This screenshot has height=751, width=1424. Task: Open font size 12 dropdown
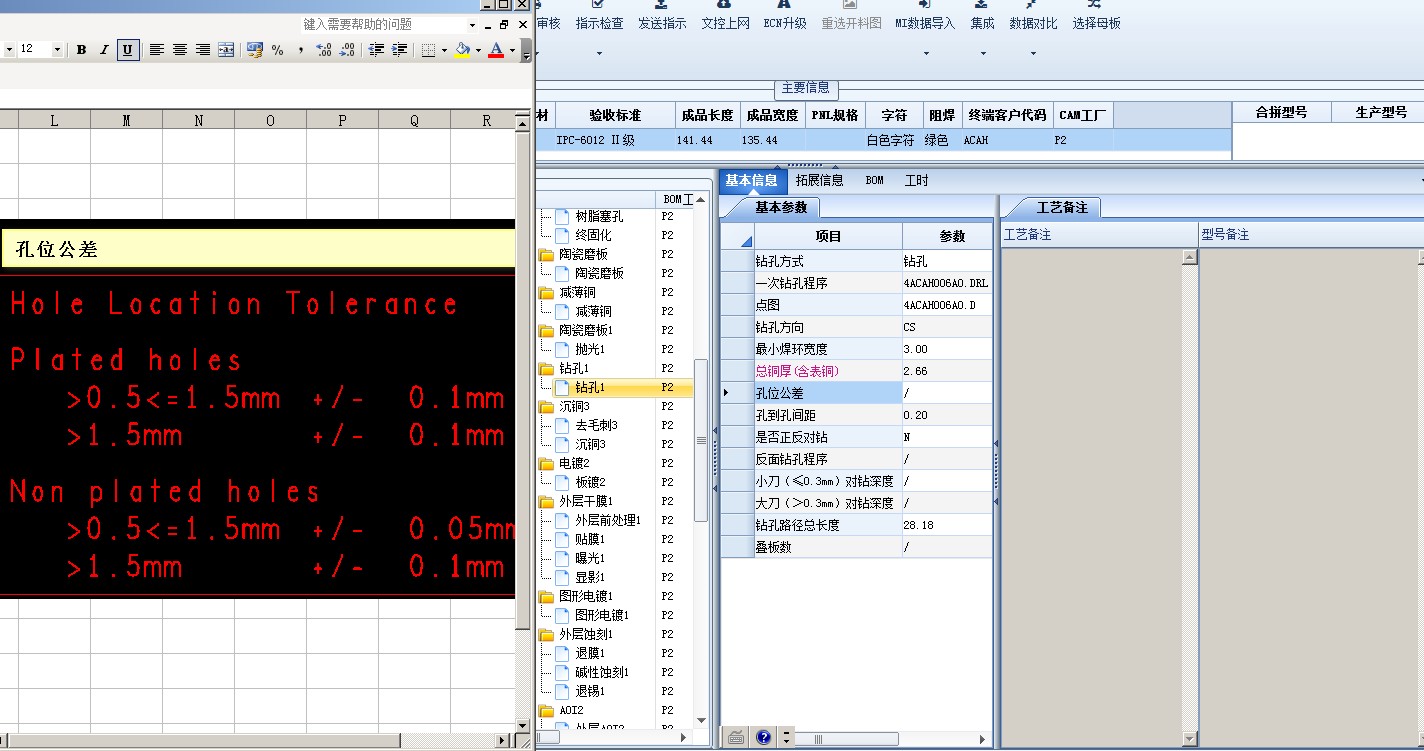(x=57, y=50)
